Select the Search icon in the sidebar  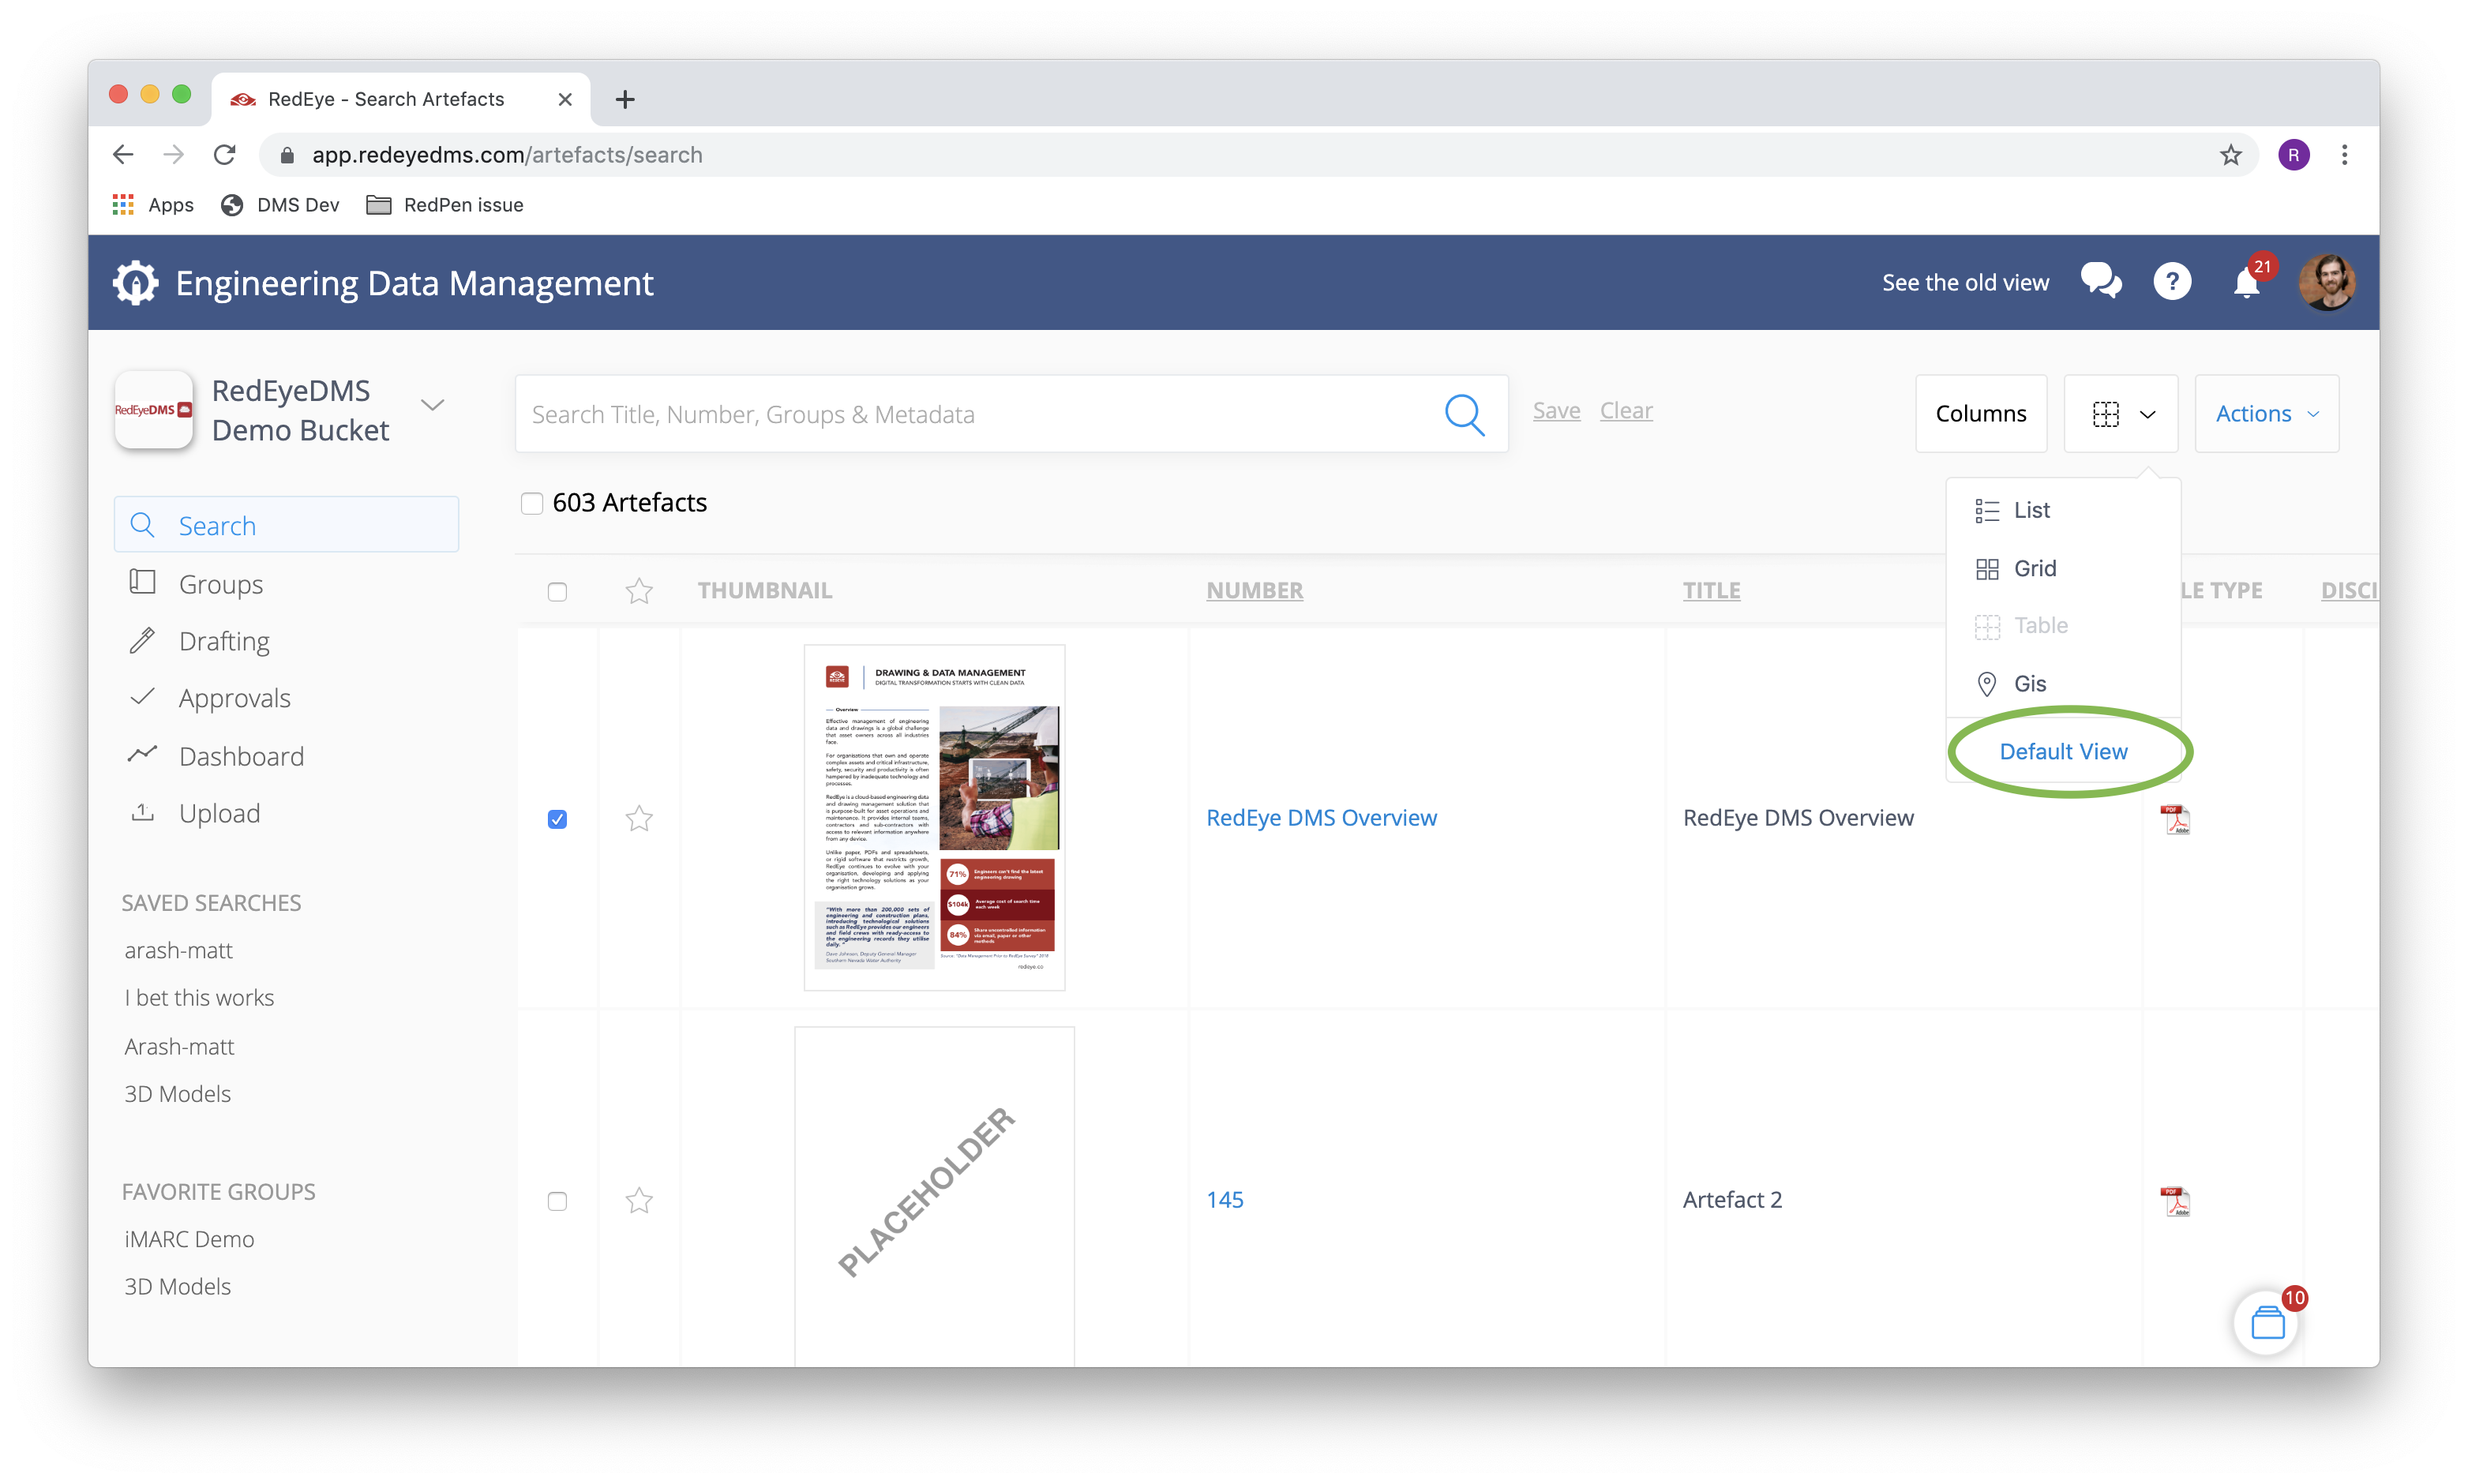point(143,525)
